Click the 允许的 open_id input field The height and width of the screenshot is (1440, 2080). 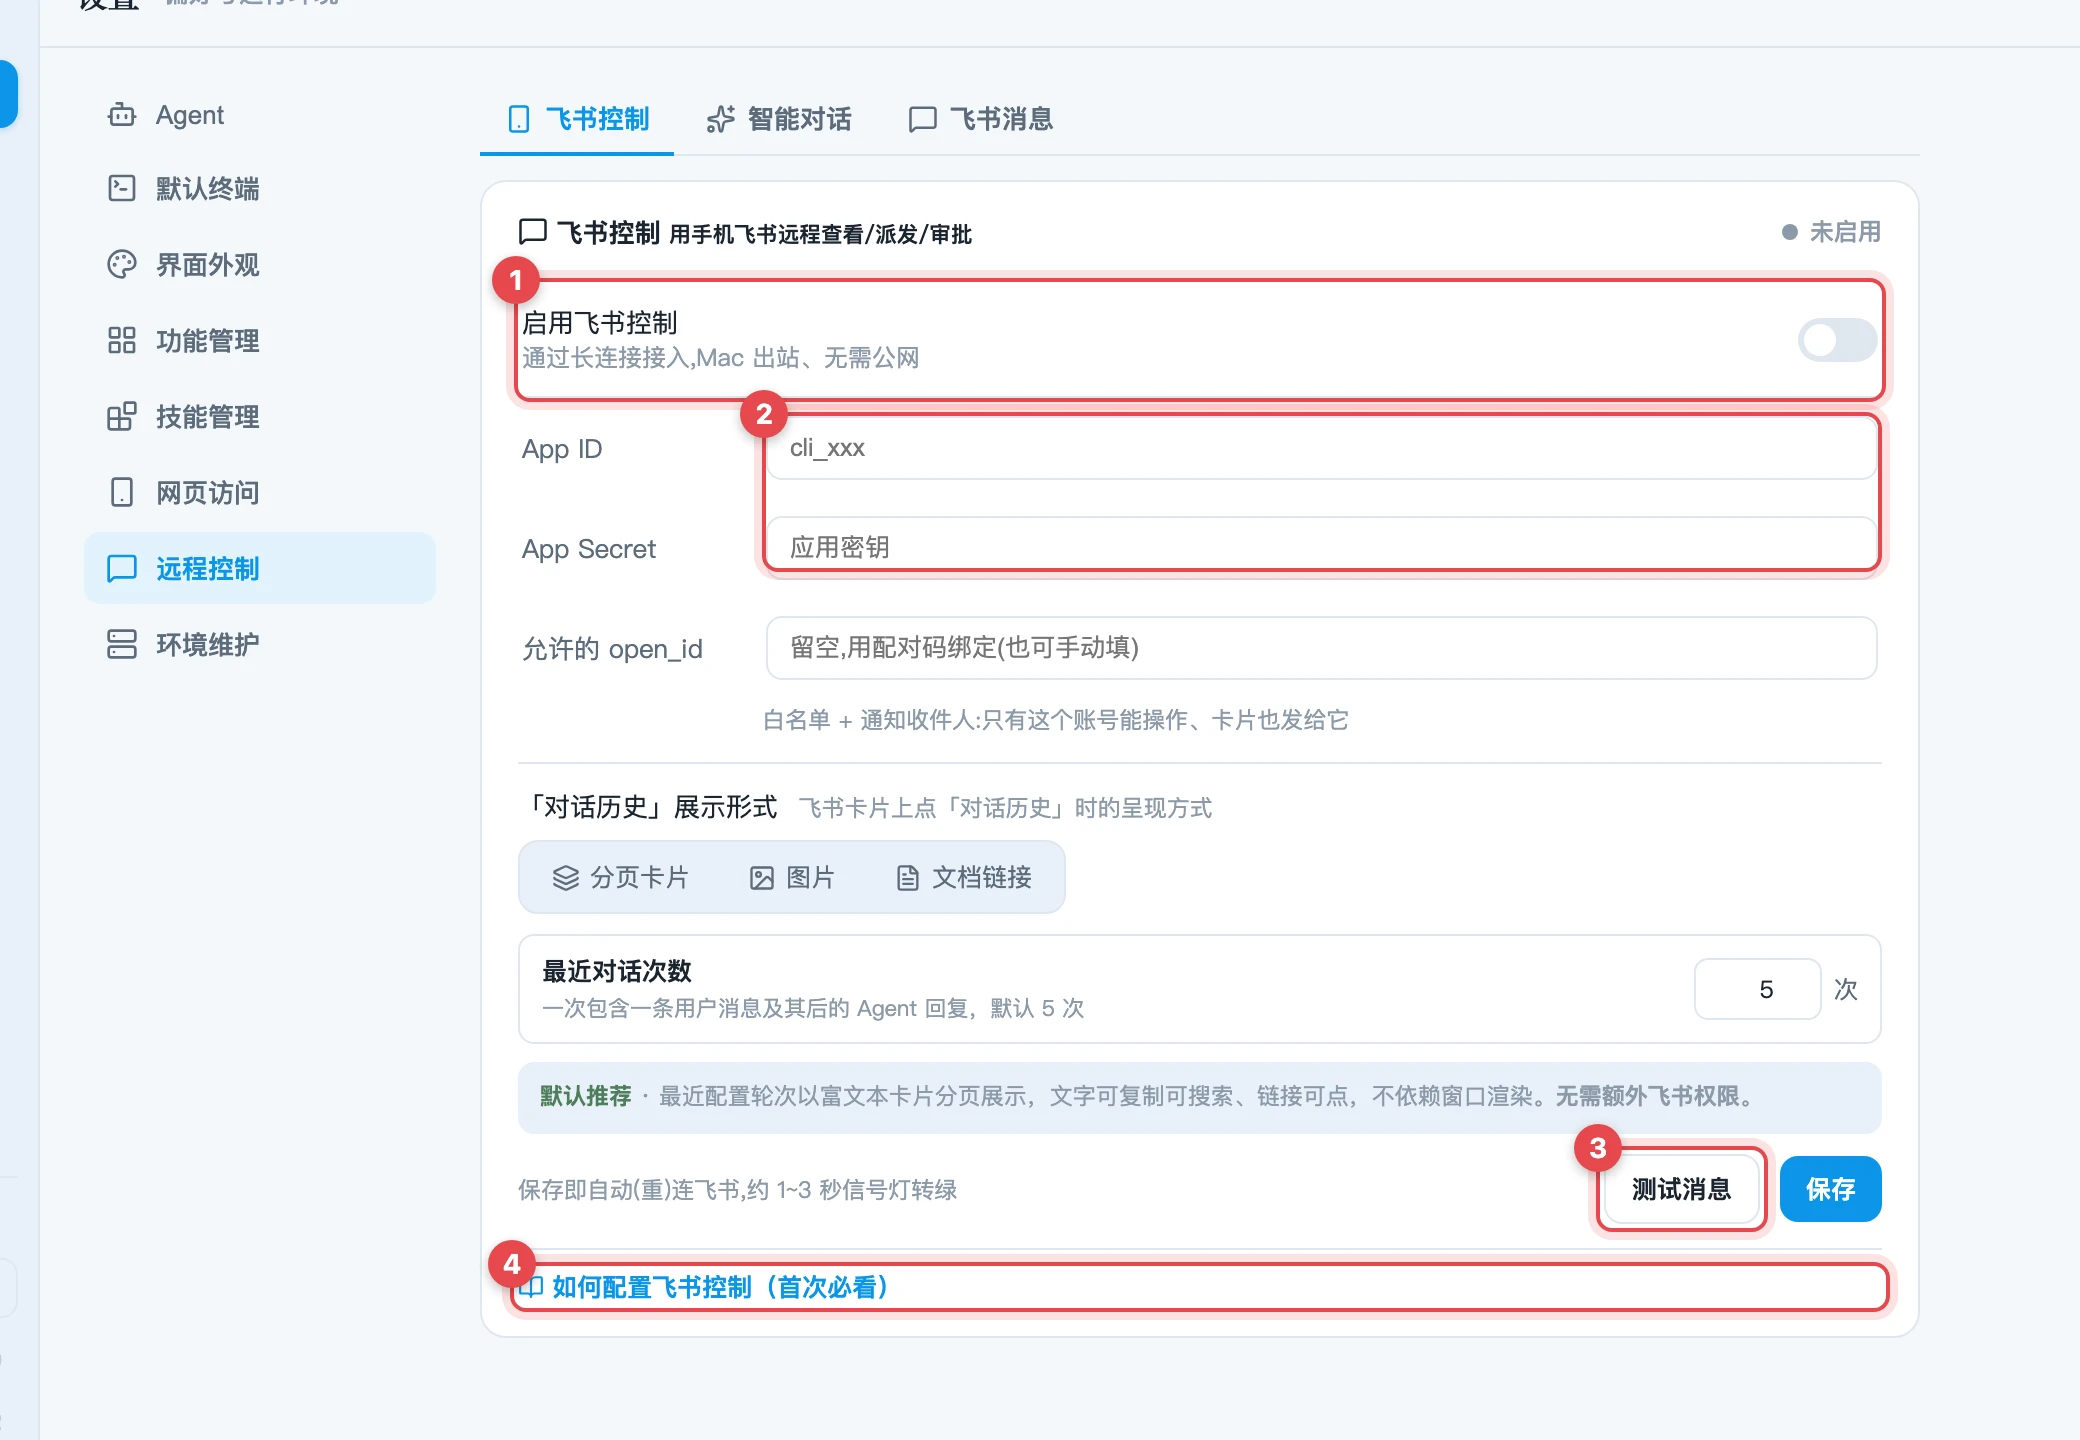tap(1321, 648)
